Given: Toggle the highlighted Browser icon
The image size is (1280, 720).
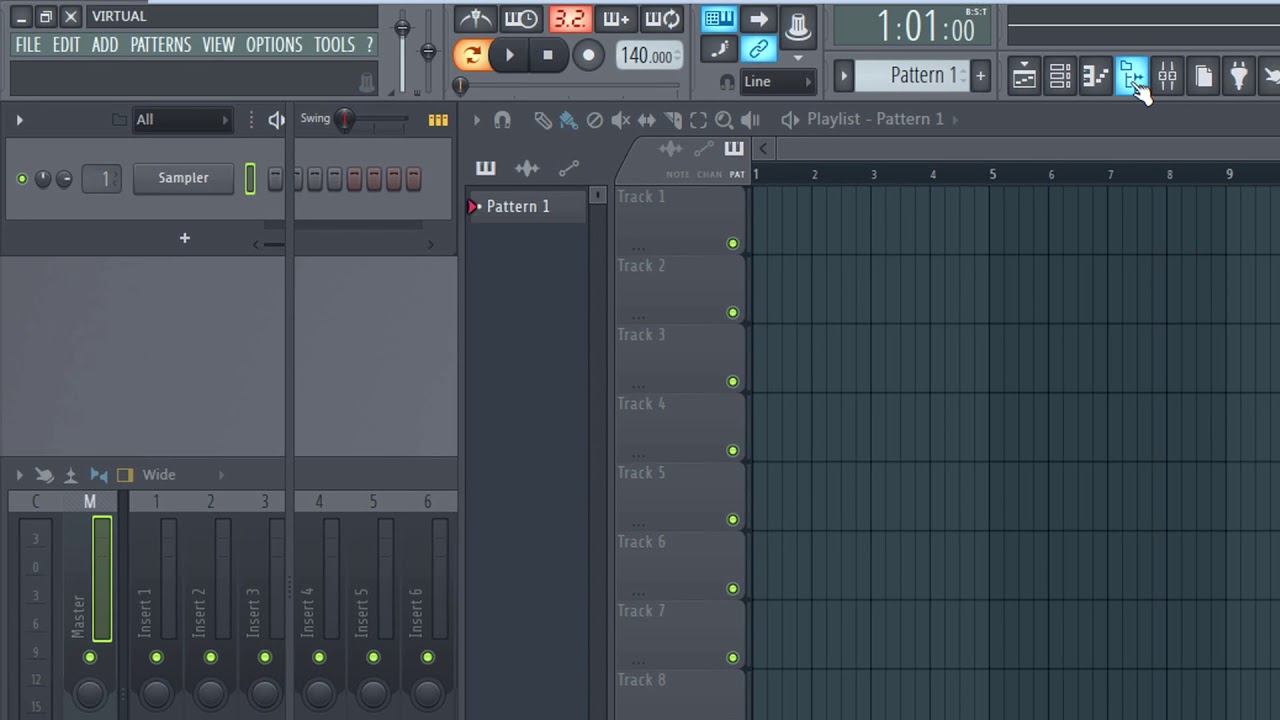Looking at the screenshot, I should tap(1132, 76).
